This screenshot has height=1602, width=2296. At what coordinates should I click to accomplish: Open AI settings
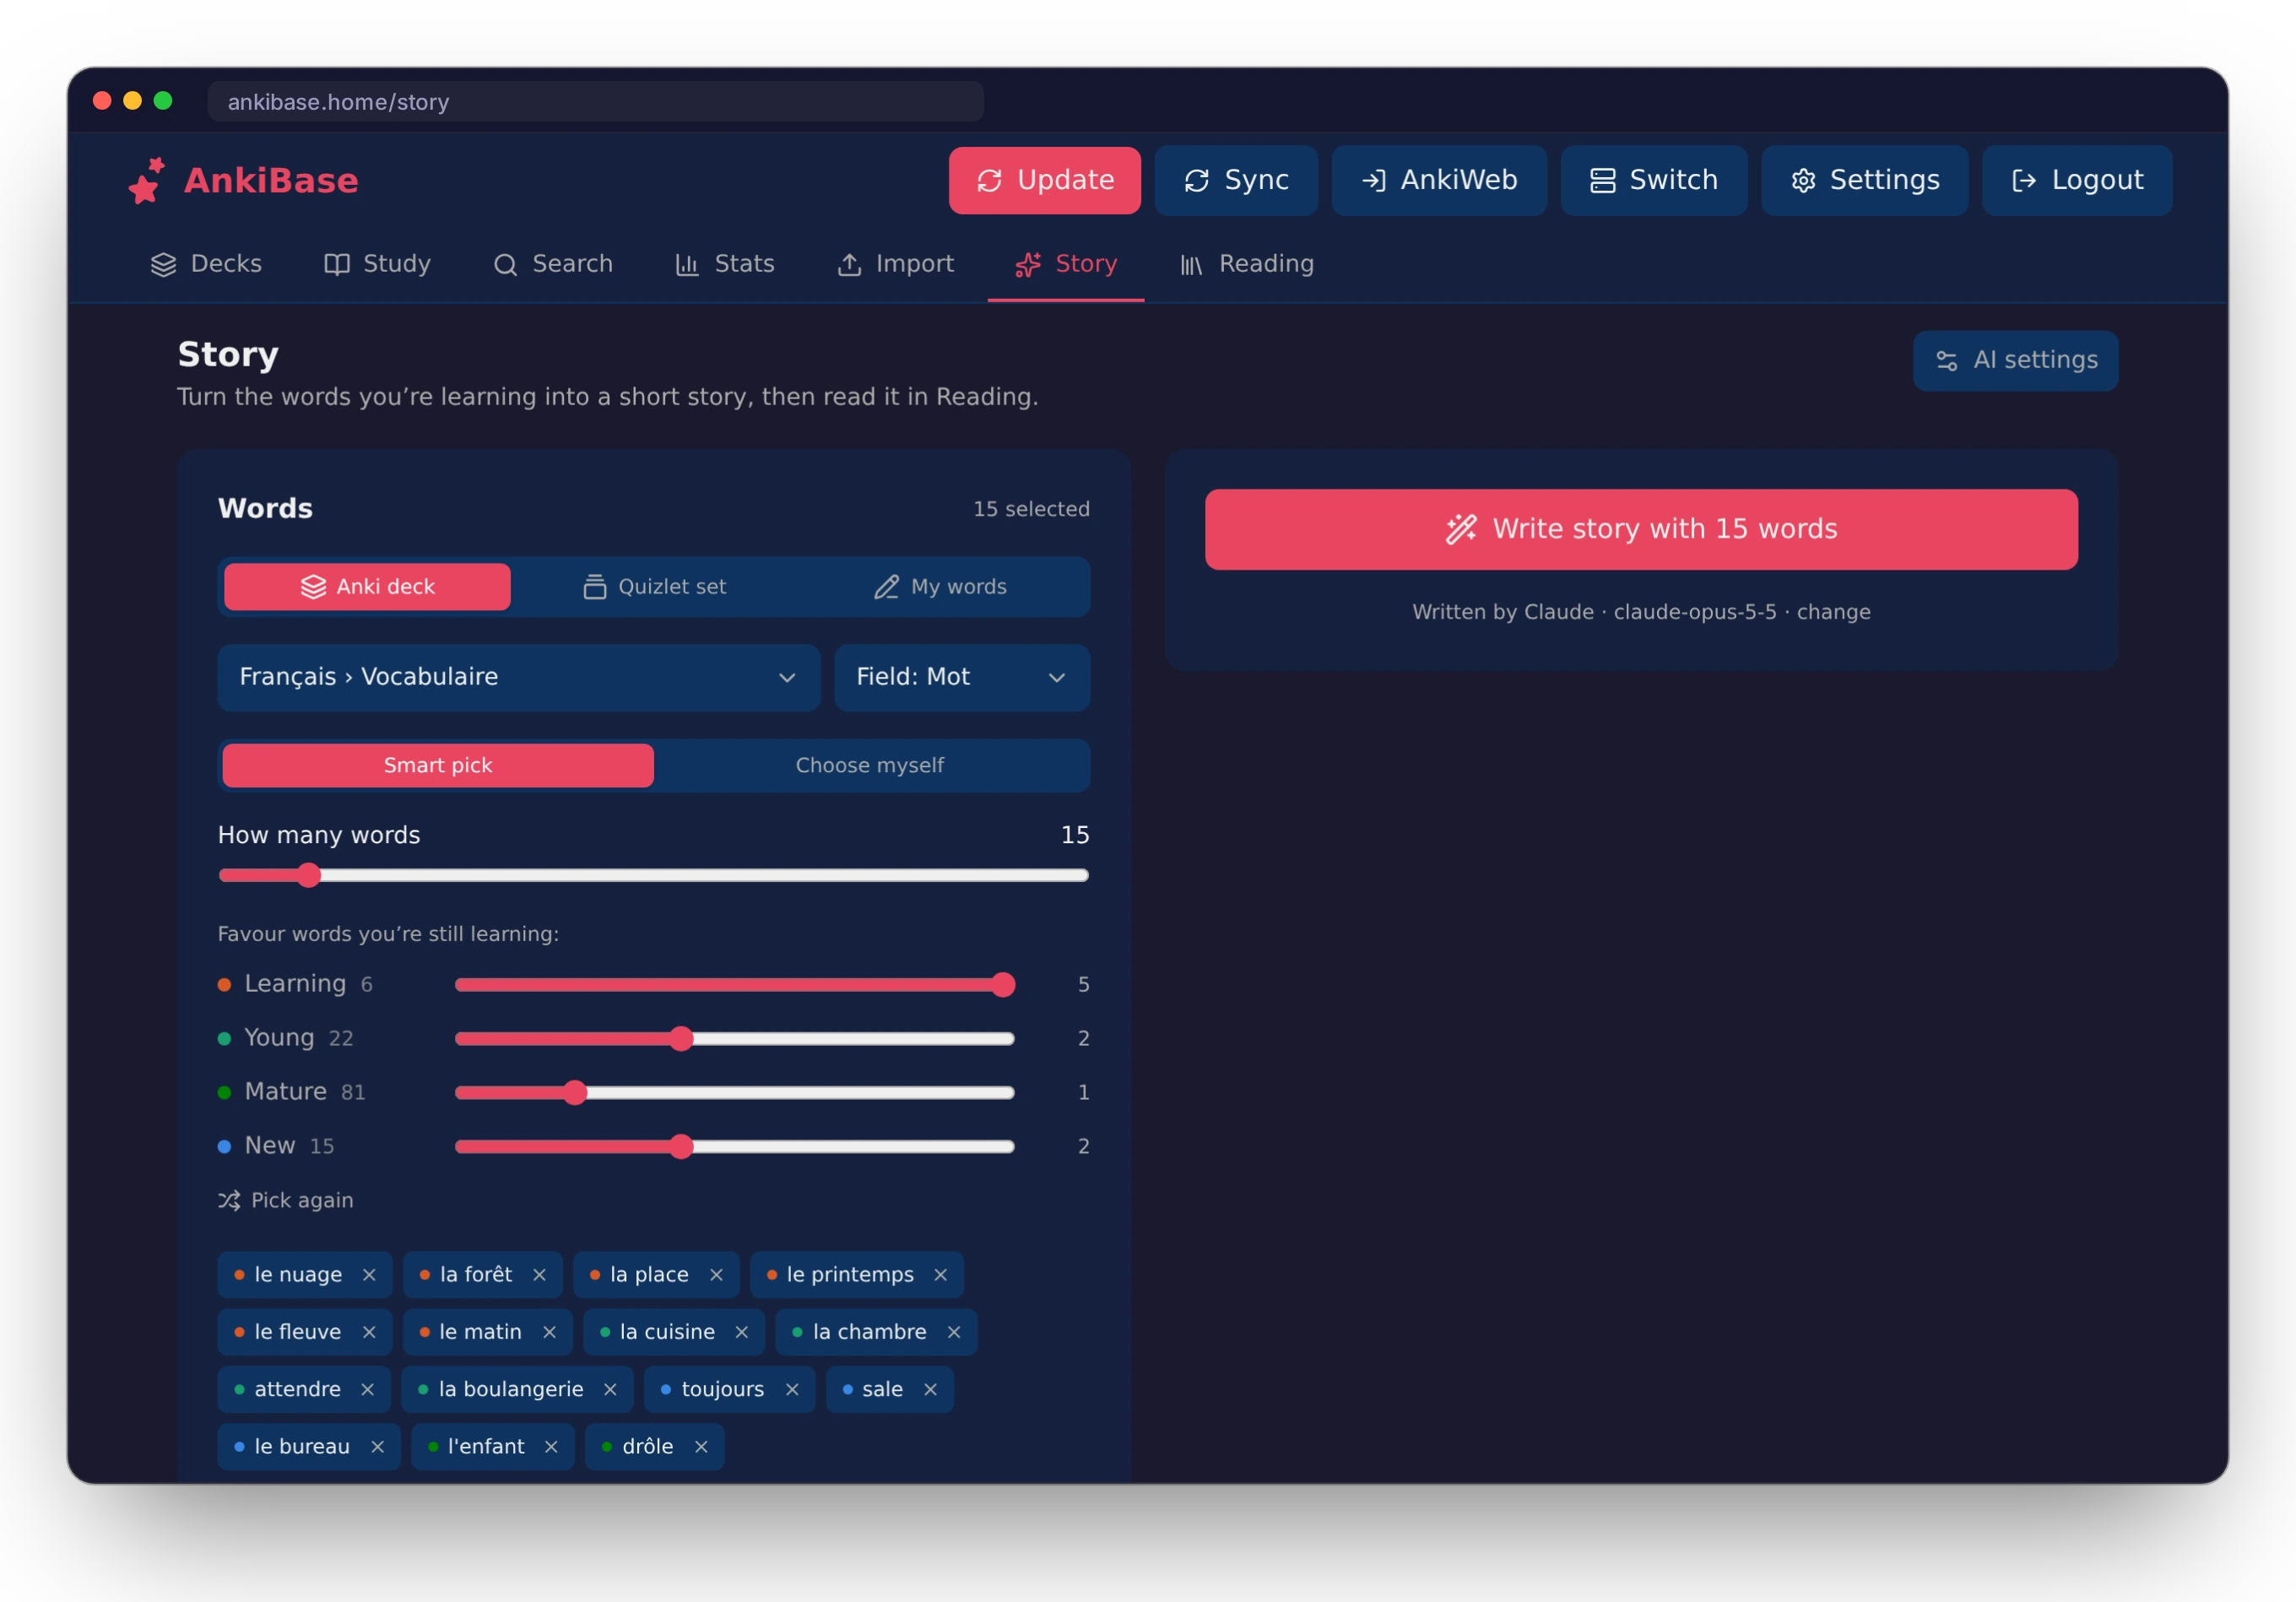[x=2015, y=360]
